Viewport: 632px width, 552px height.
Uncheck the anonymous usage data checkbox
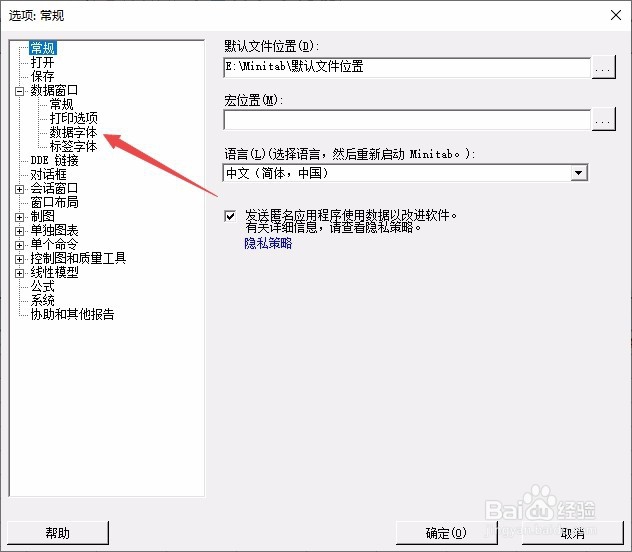[x=230, y=216]
